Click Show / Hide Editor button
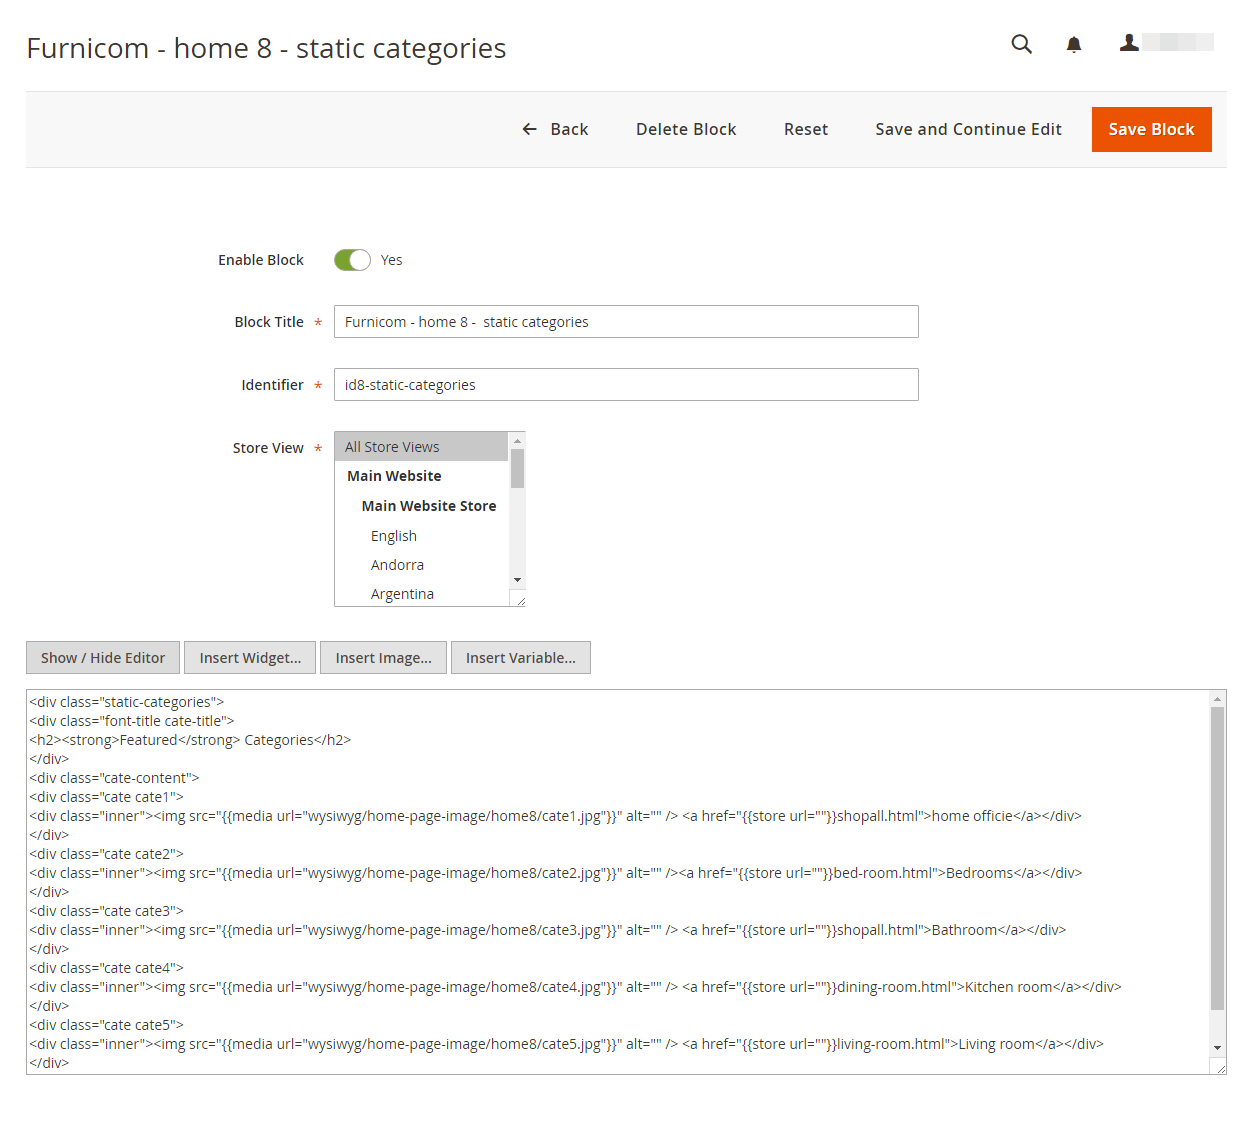 (x=103, y=658)
